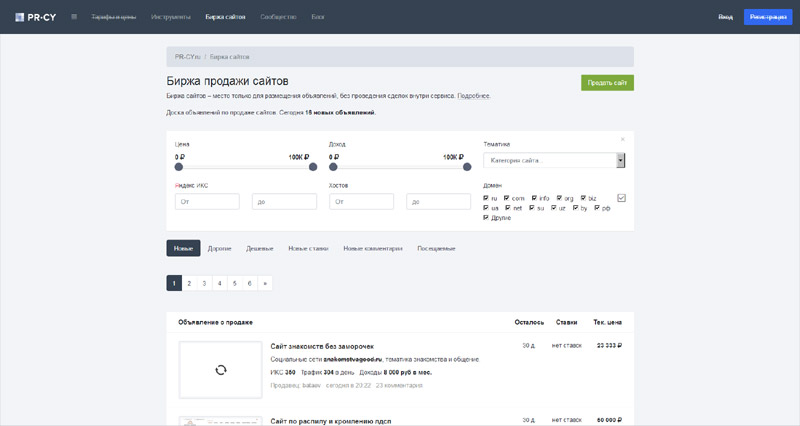The width and height of the screenshot is (800, 426).
Task: Toggle the ru domain checkbox
Action: click(486, 198)
